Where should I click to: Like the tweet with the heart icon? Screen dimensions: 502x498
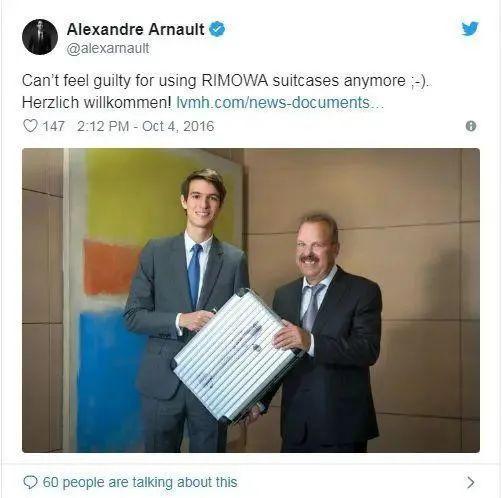[x=30, y=126]
